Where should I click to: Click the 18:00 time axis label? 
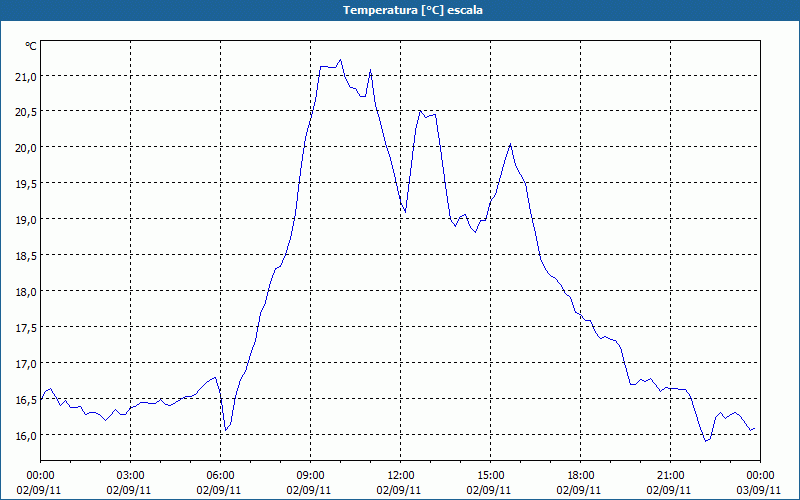[x=581, y=476]
